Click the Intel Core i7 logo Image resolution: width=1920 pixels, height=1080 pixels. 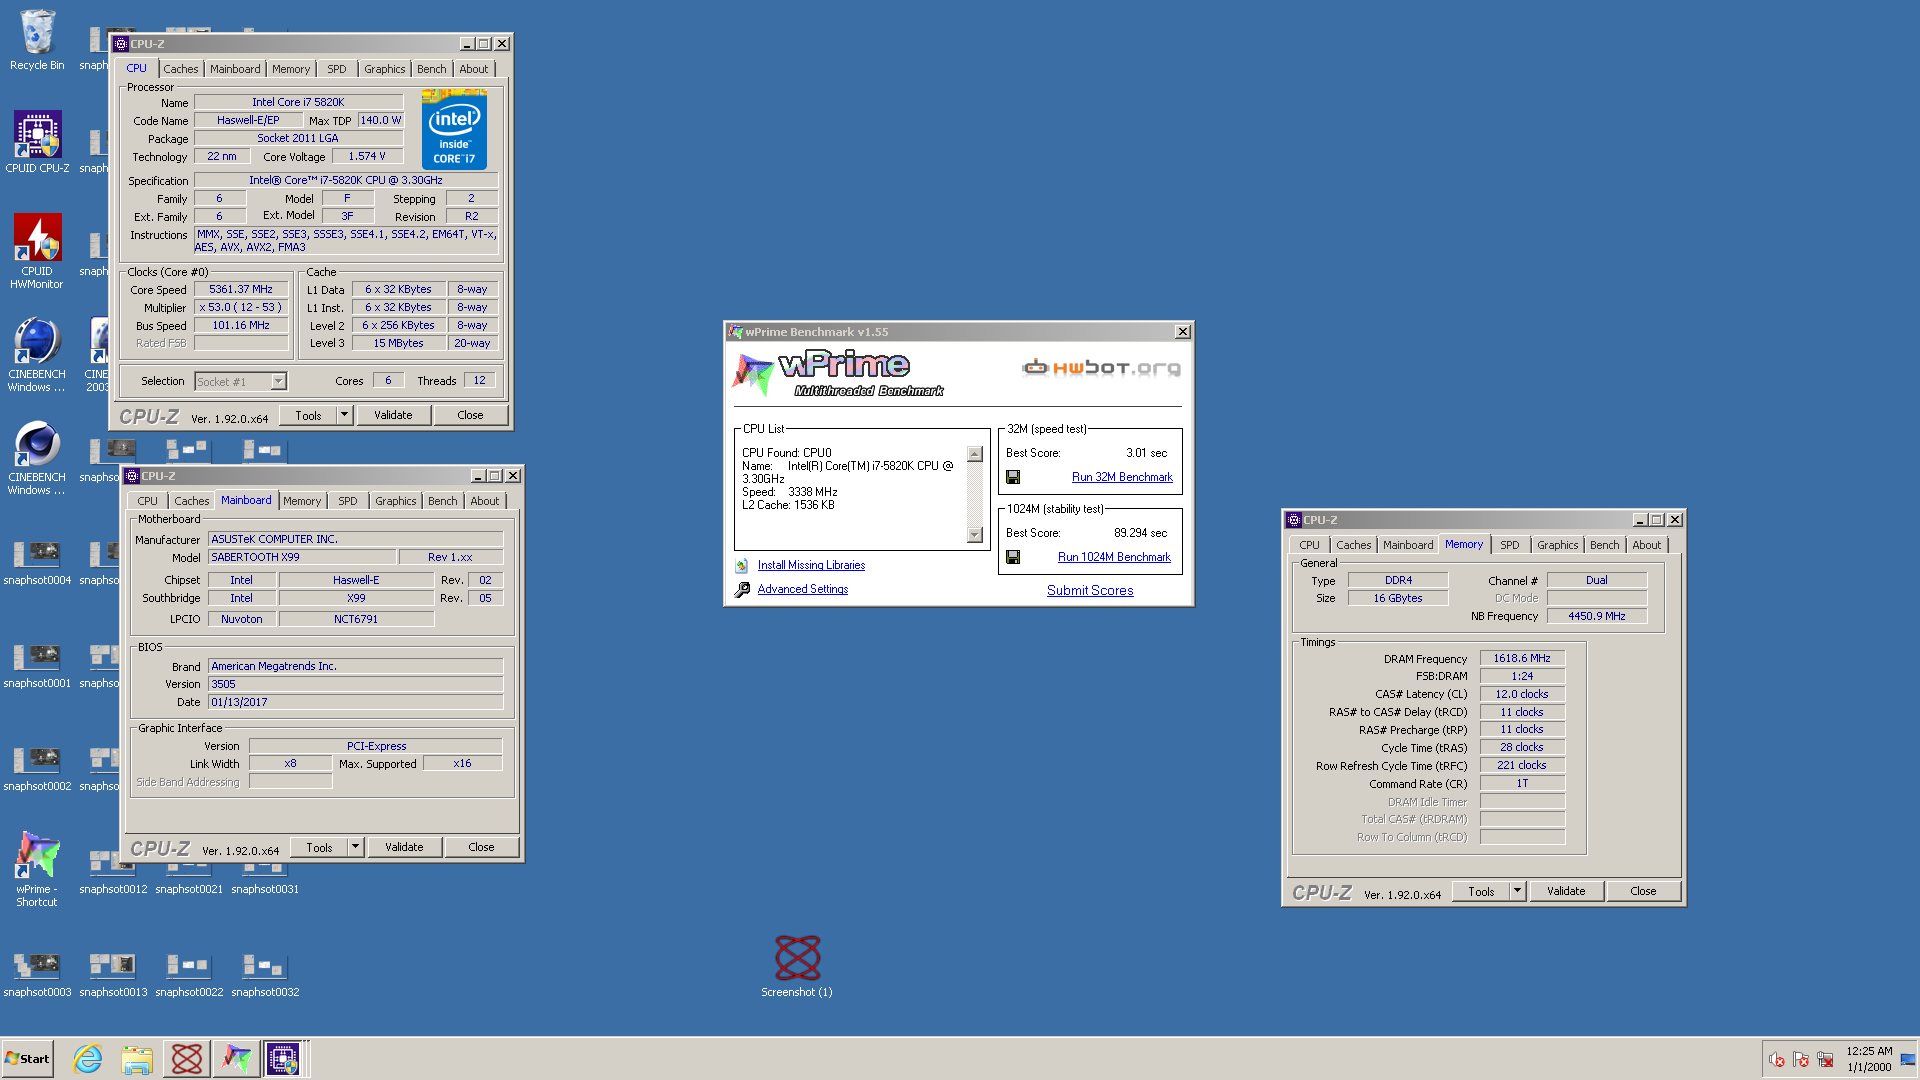click(454, 130)
